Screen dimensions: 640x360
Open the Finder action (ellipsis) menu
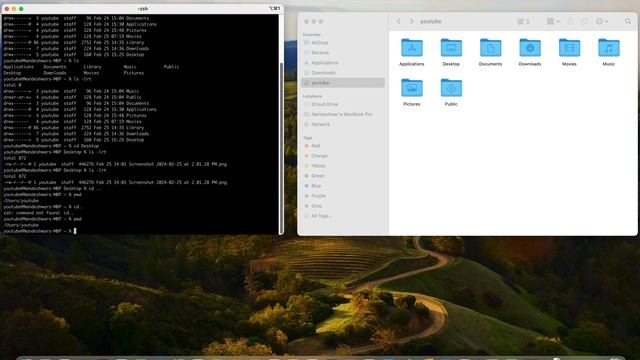tap(602, 21)
